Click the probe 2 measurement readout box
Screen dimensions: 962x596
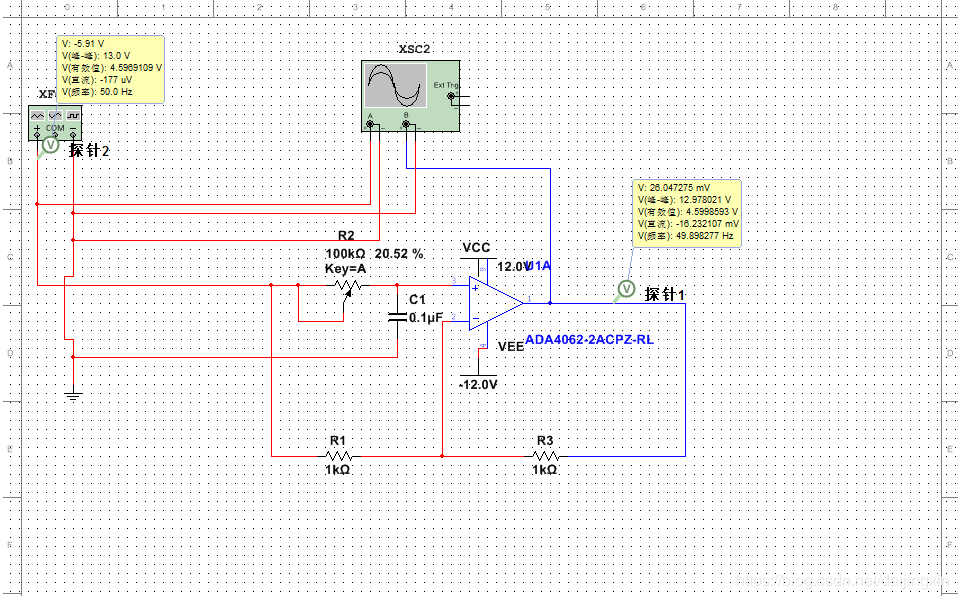pos(110,69)
